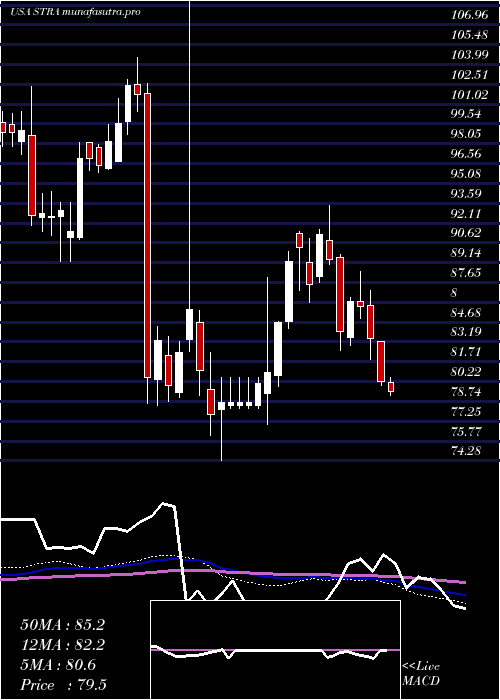Image resolution: width=500 pixels, height=700 pixels.
Task: Click the '12MA : 82.2' readout
Action: pos(62,645)
